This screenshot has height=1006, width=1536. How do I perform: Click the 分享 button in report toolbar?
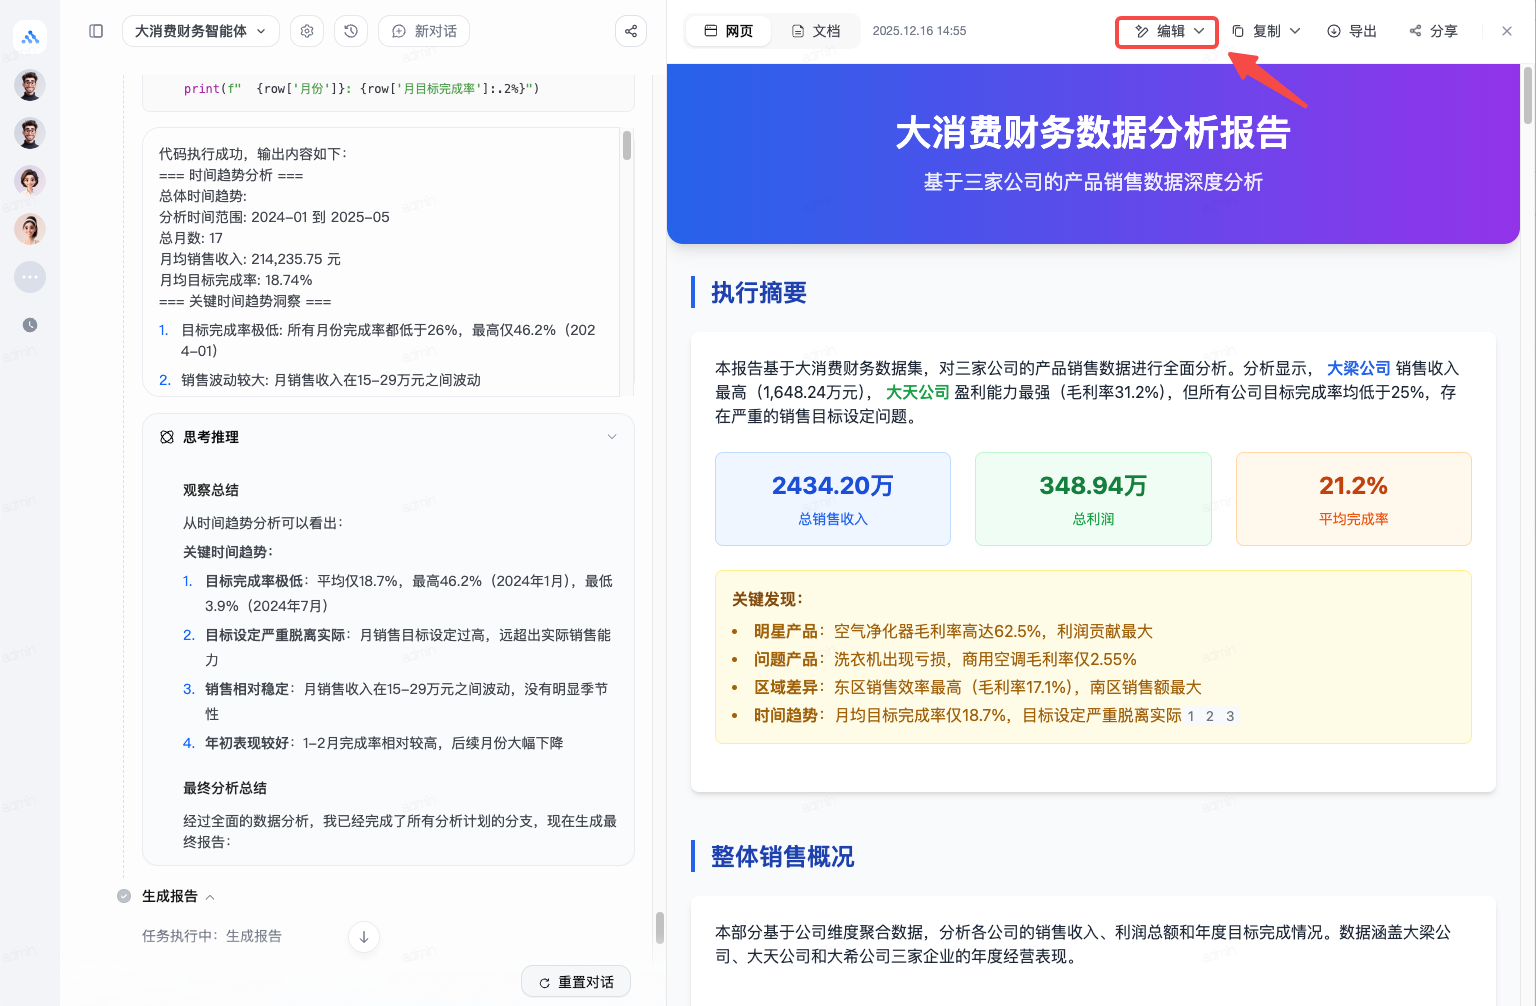coord(1433,31)
